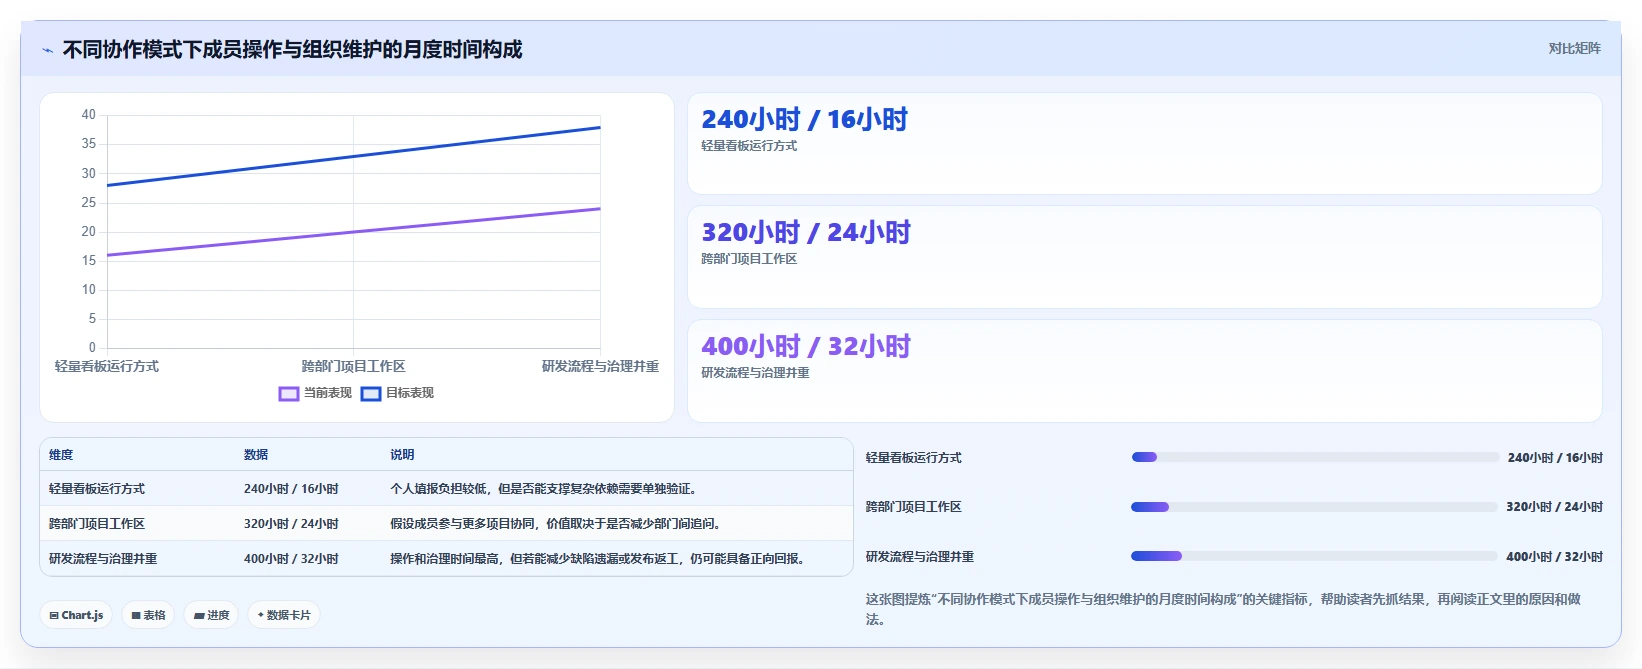Viewport: 1642px width, 669px height.
Task: Click the 320小时 / 24小时 stat card heading
Action: 806,232
